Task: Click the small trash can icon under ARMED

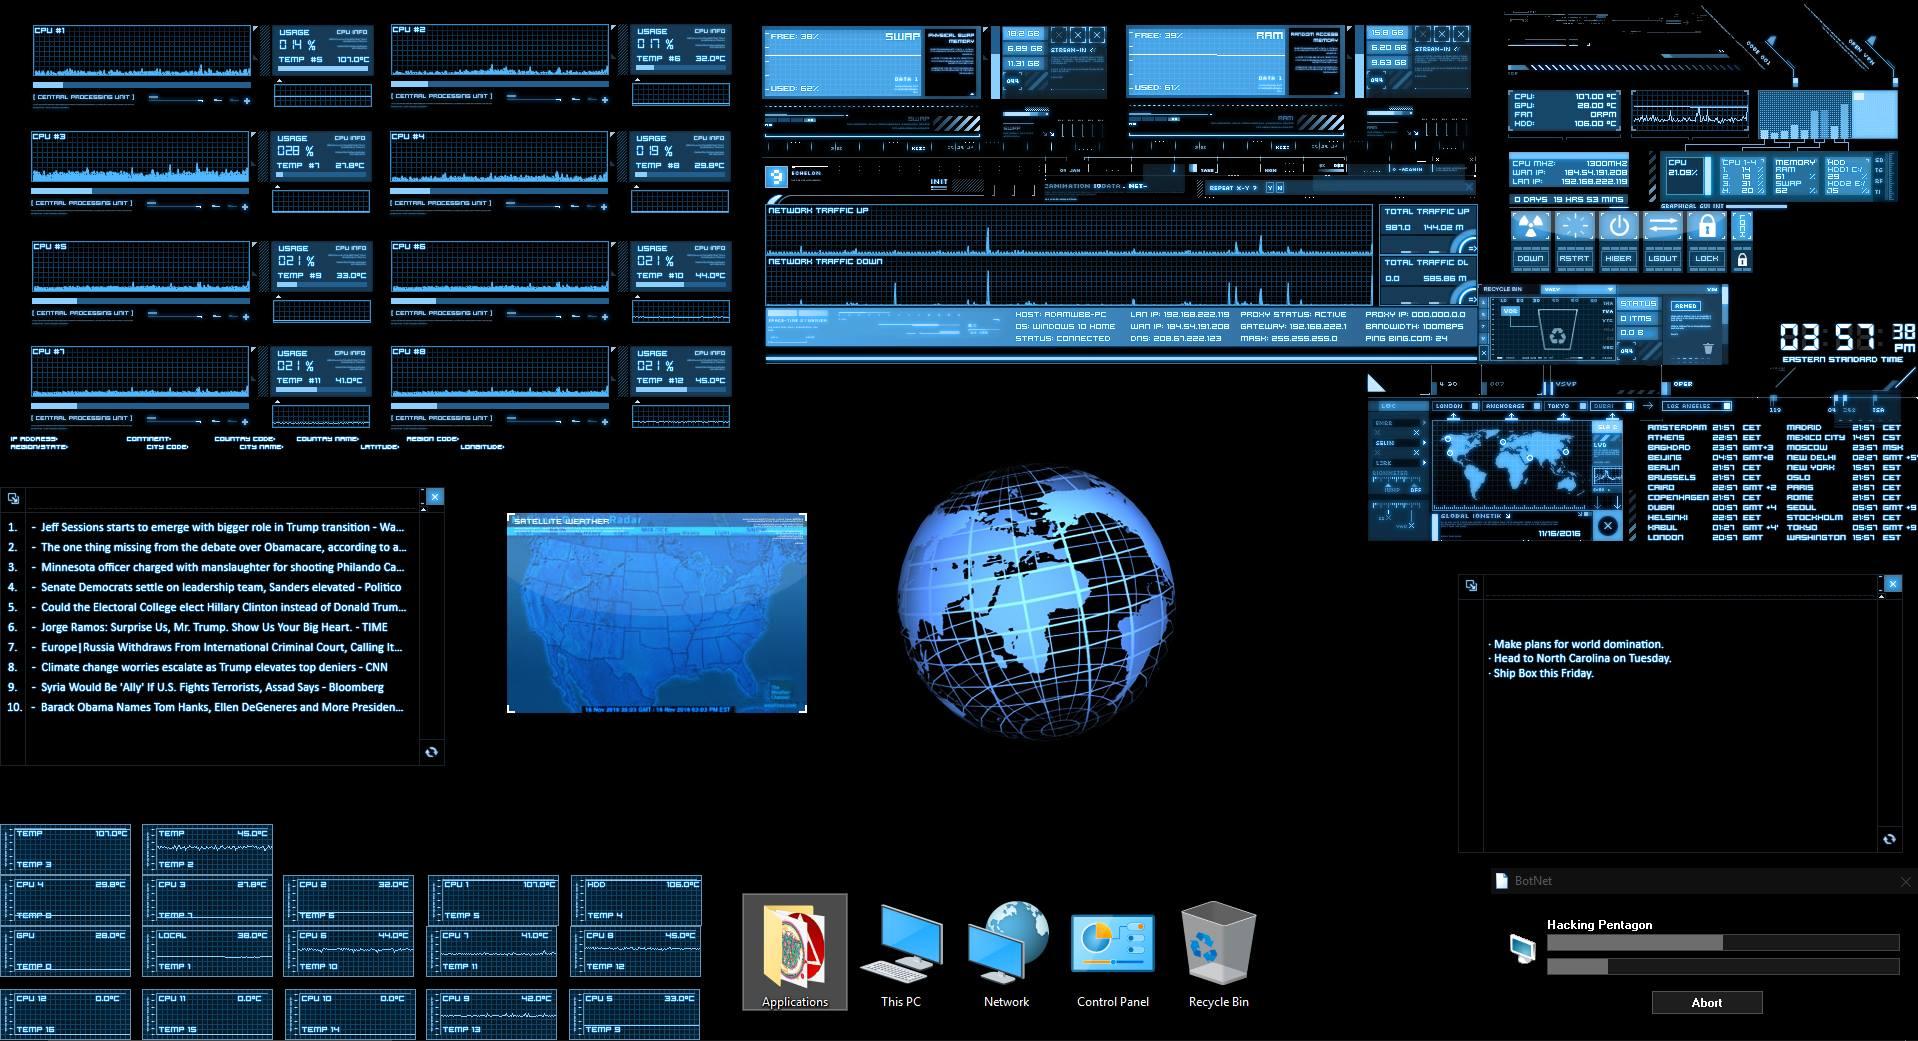Action: (x=1708, y=349)
